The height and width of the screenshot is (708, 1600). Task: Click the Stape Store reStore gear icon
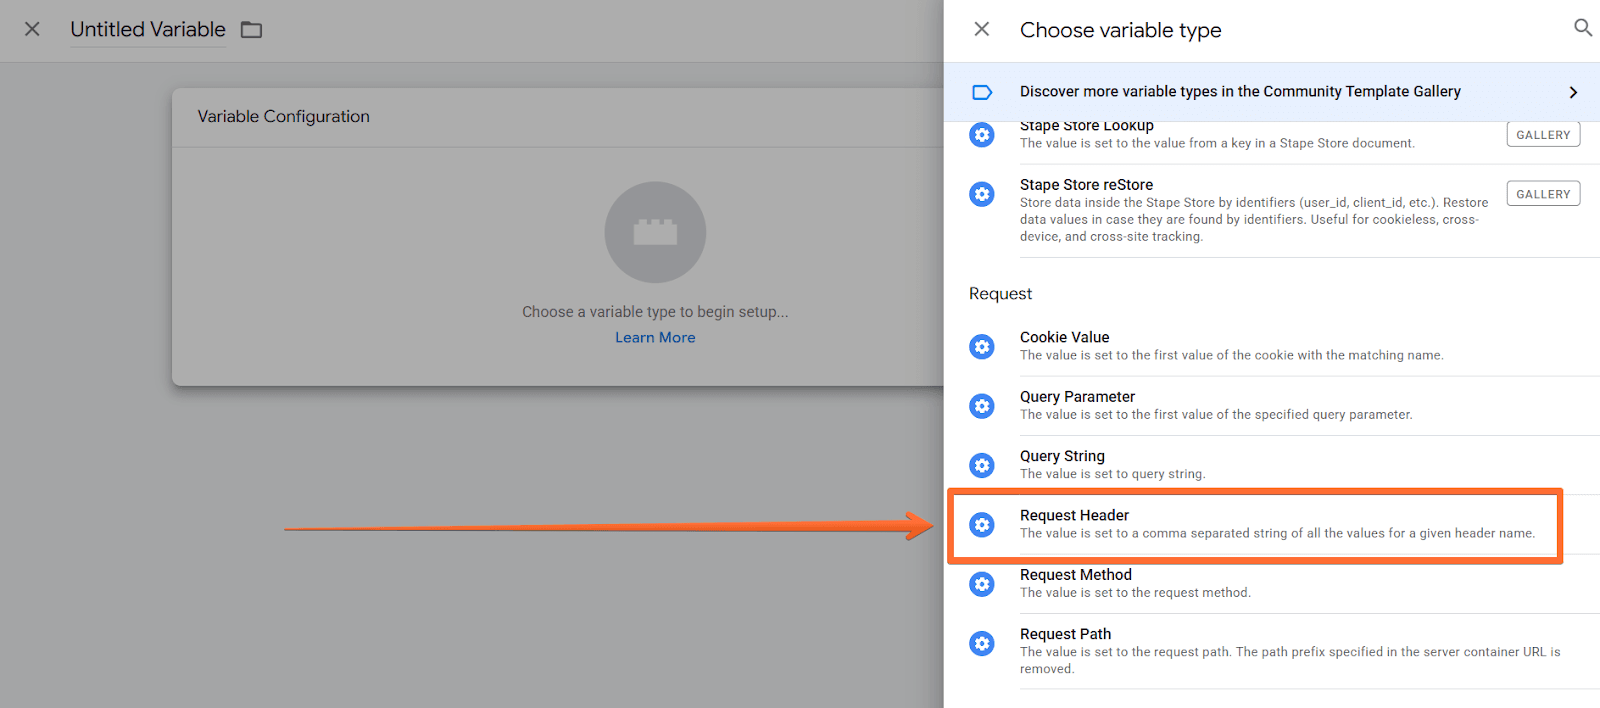[982, 194]
